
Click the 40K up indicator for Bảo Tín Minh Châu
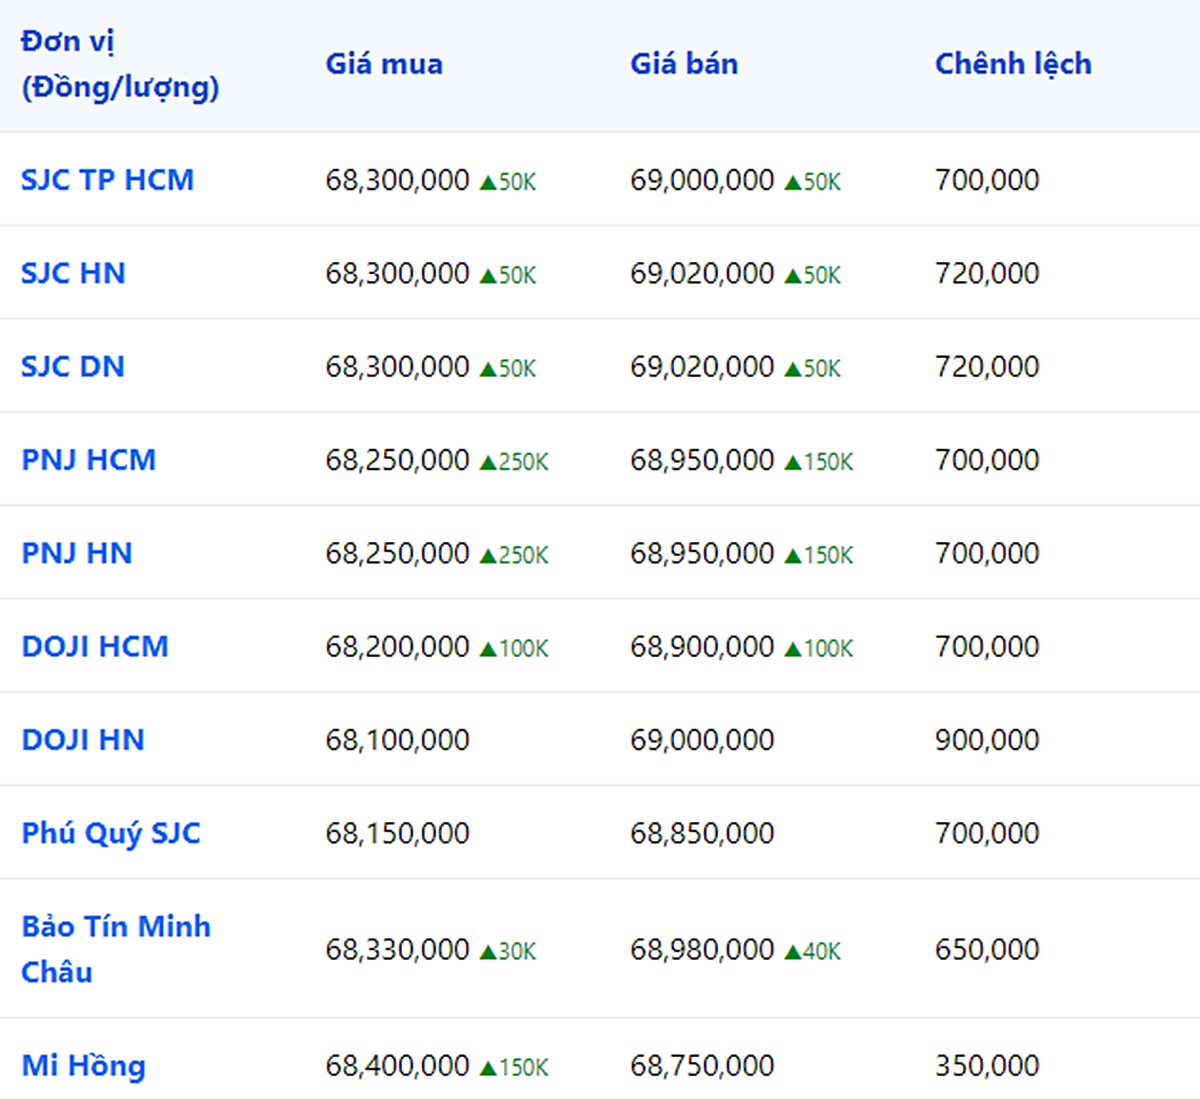(x=813, y=951)
